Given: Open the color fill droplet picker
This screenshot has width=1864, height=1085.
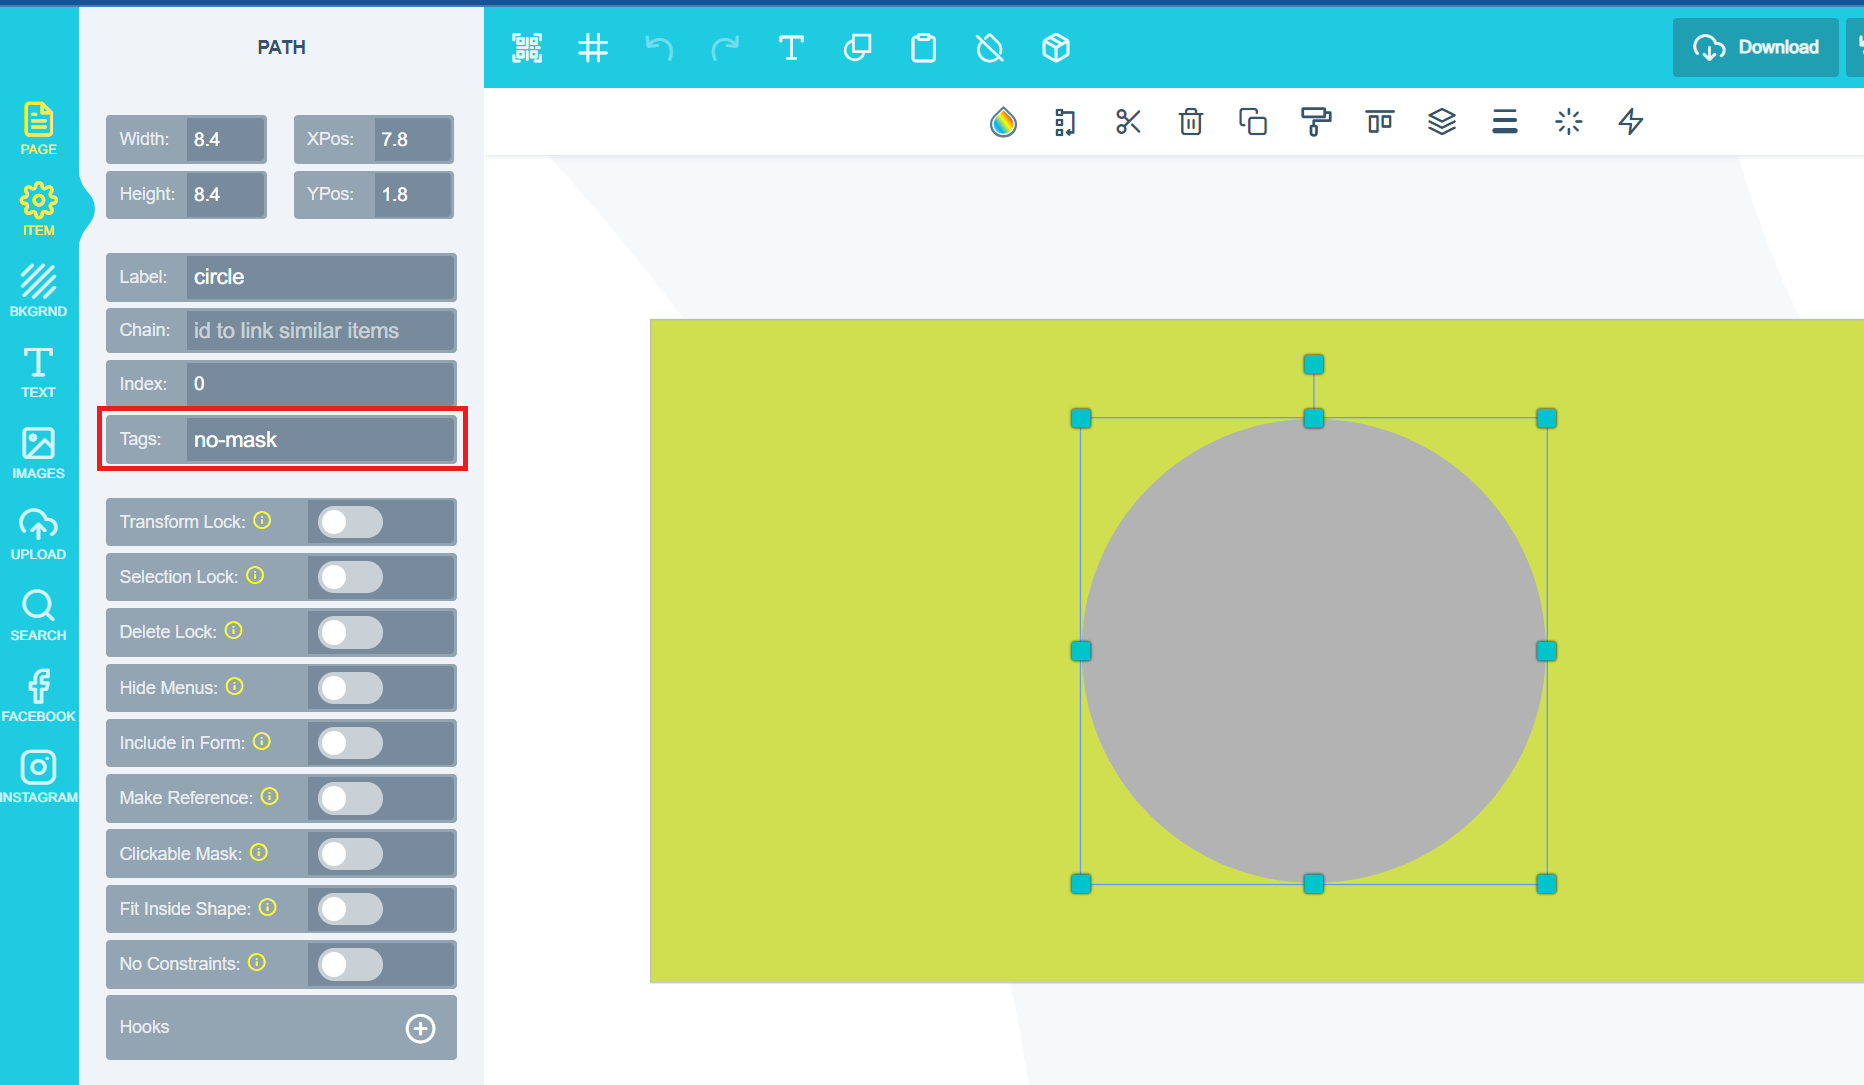Looking at the screenshot, I should click(x=1003, y=122).
